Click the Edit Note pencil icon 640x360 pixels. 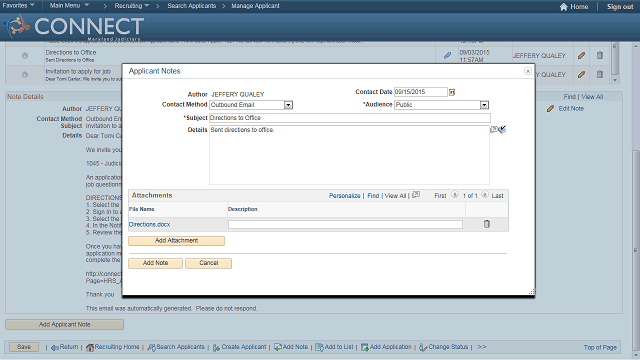pos(550,109)
